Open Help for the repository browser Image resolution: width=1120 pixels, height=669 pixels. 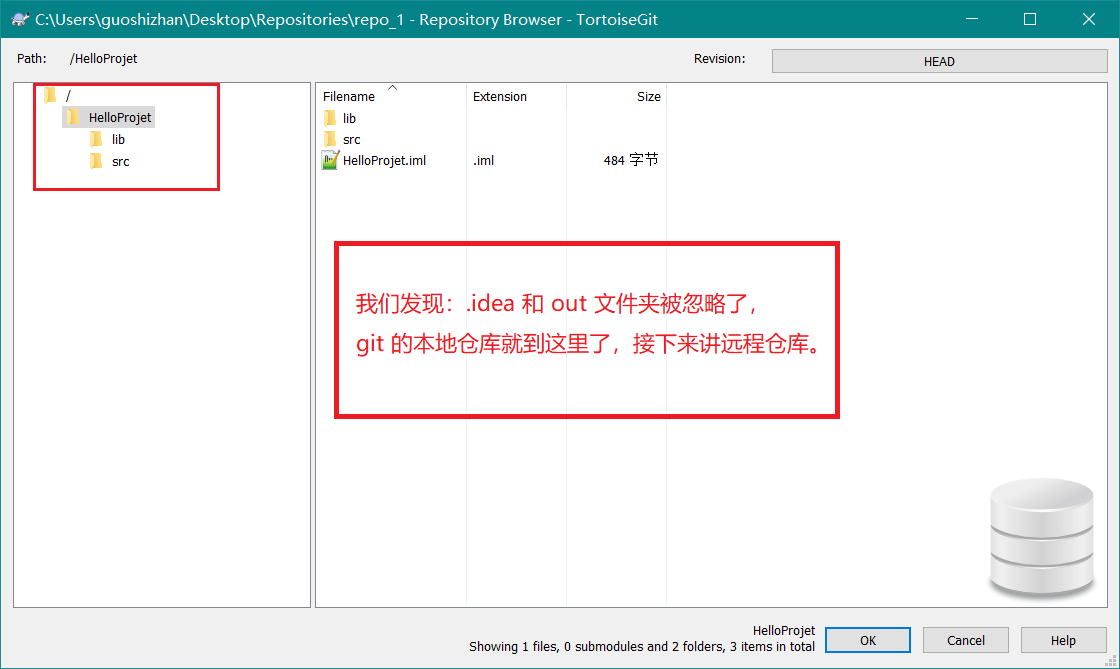point(1063,640)
